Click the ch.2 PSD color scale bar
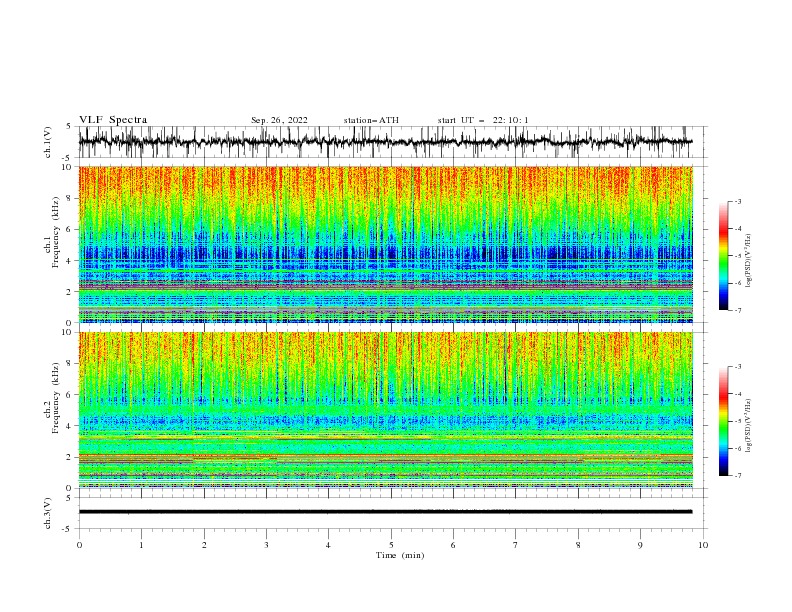Screen dimensions: 792x612 point(724,421)
